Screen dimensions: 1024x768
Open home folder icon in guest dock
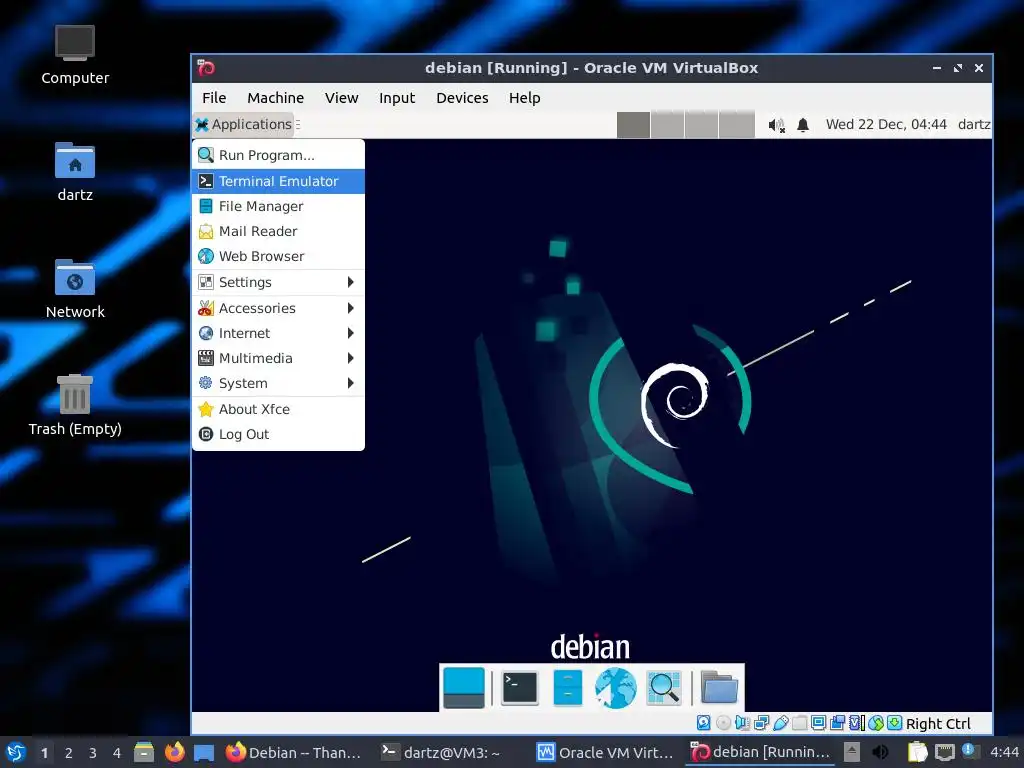tap(719, 688)
